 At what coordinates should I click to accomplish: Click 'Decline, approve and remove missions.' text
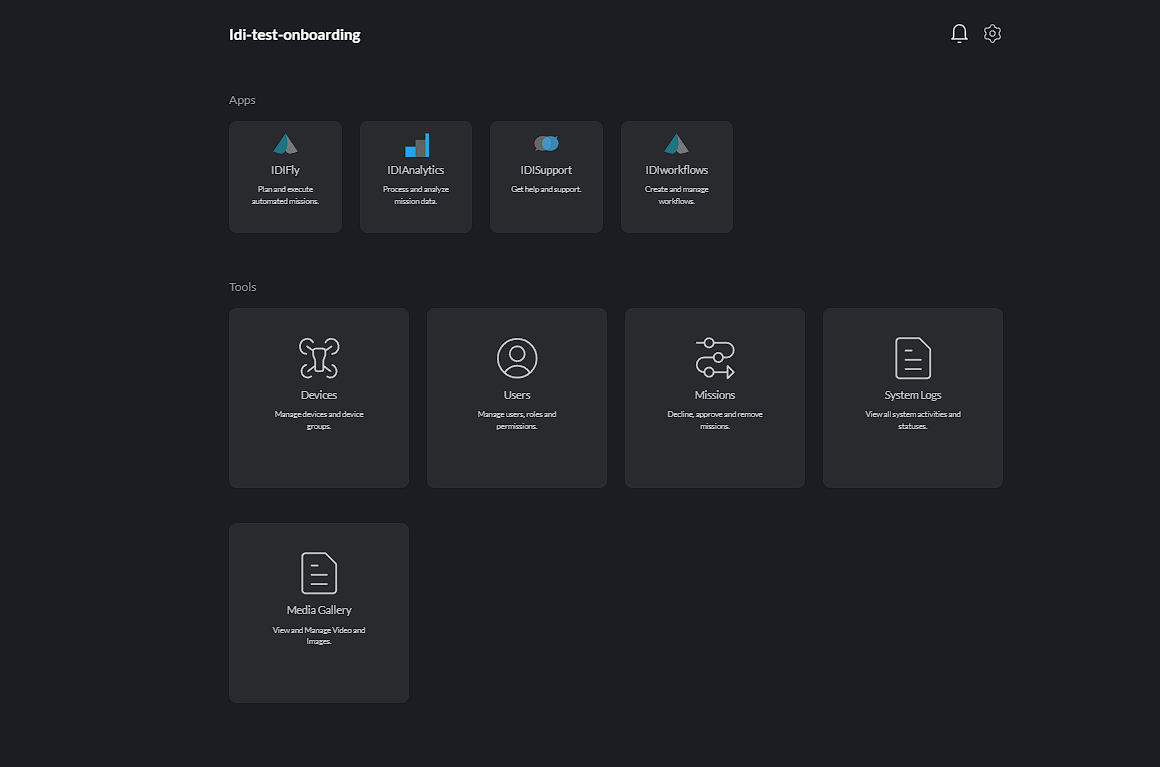[715, 420]
